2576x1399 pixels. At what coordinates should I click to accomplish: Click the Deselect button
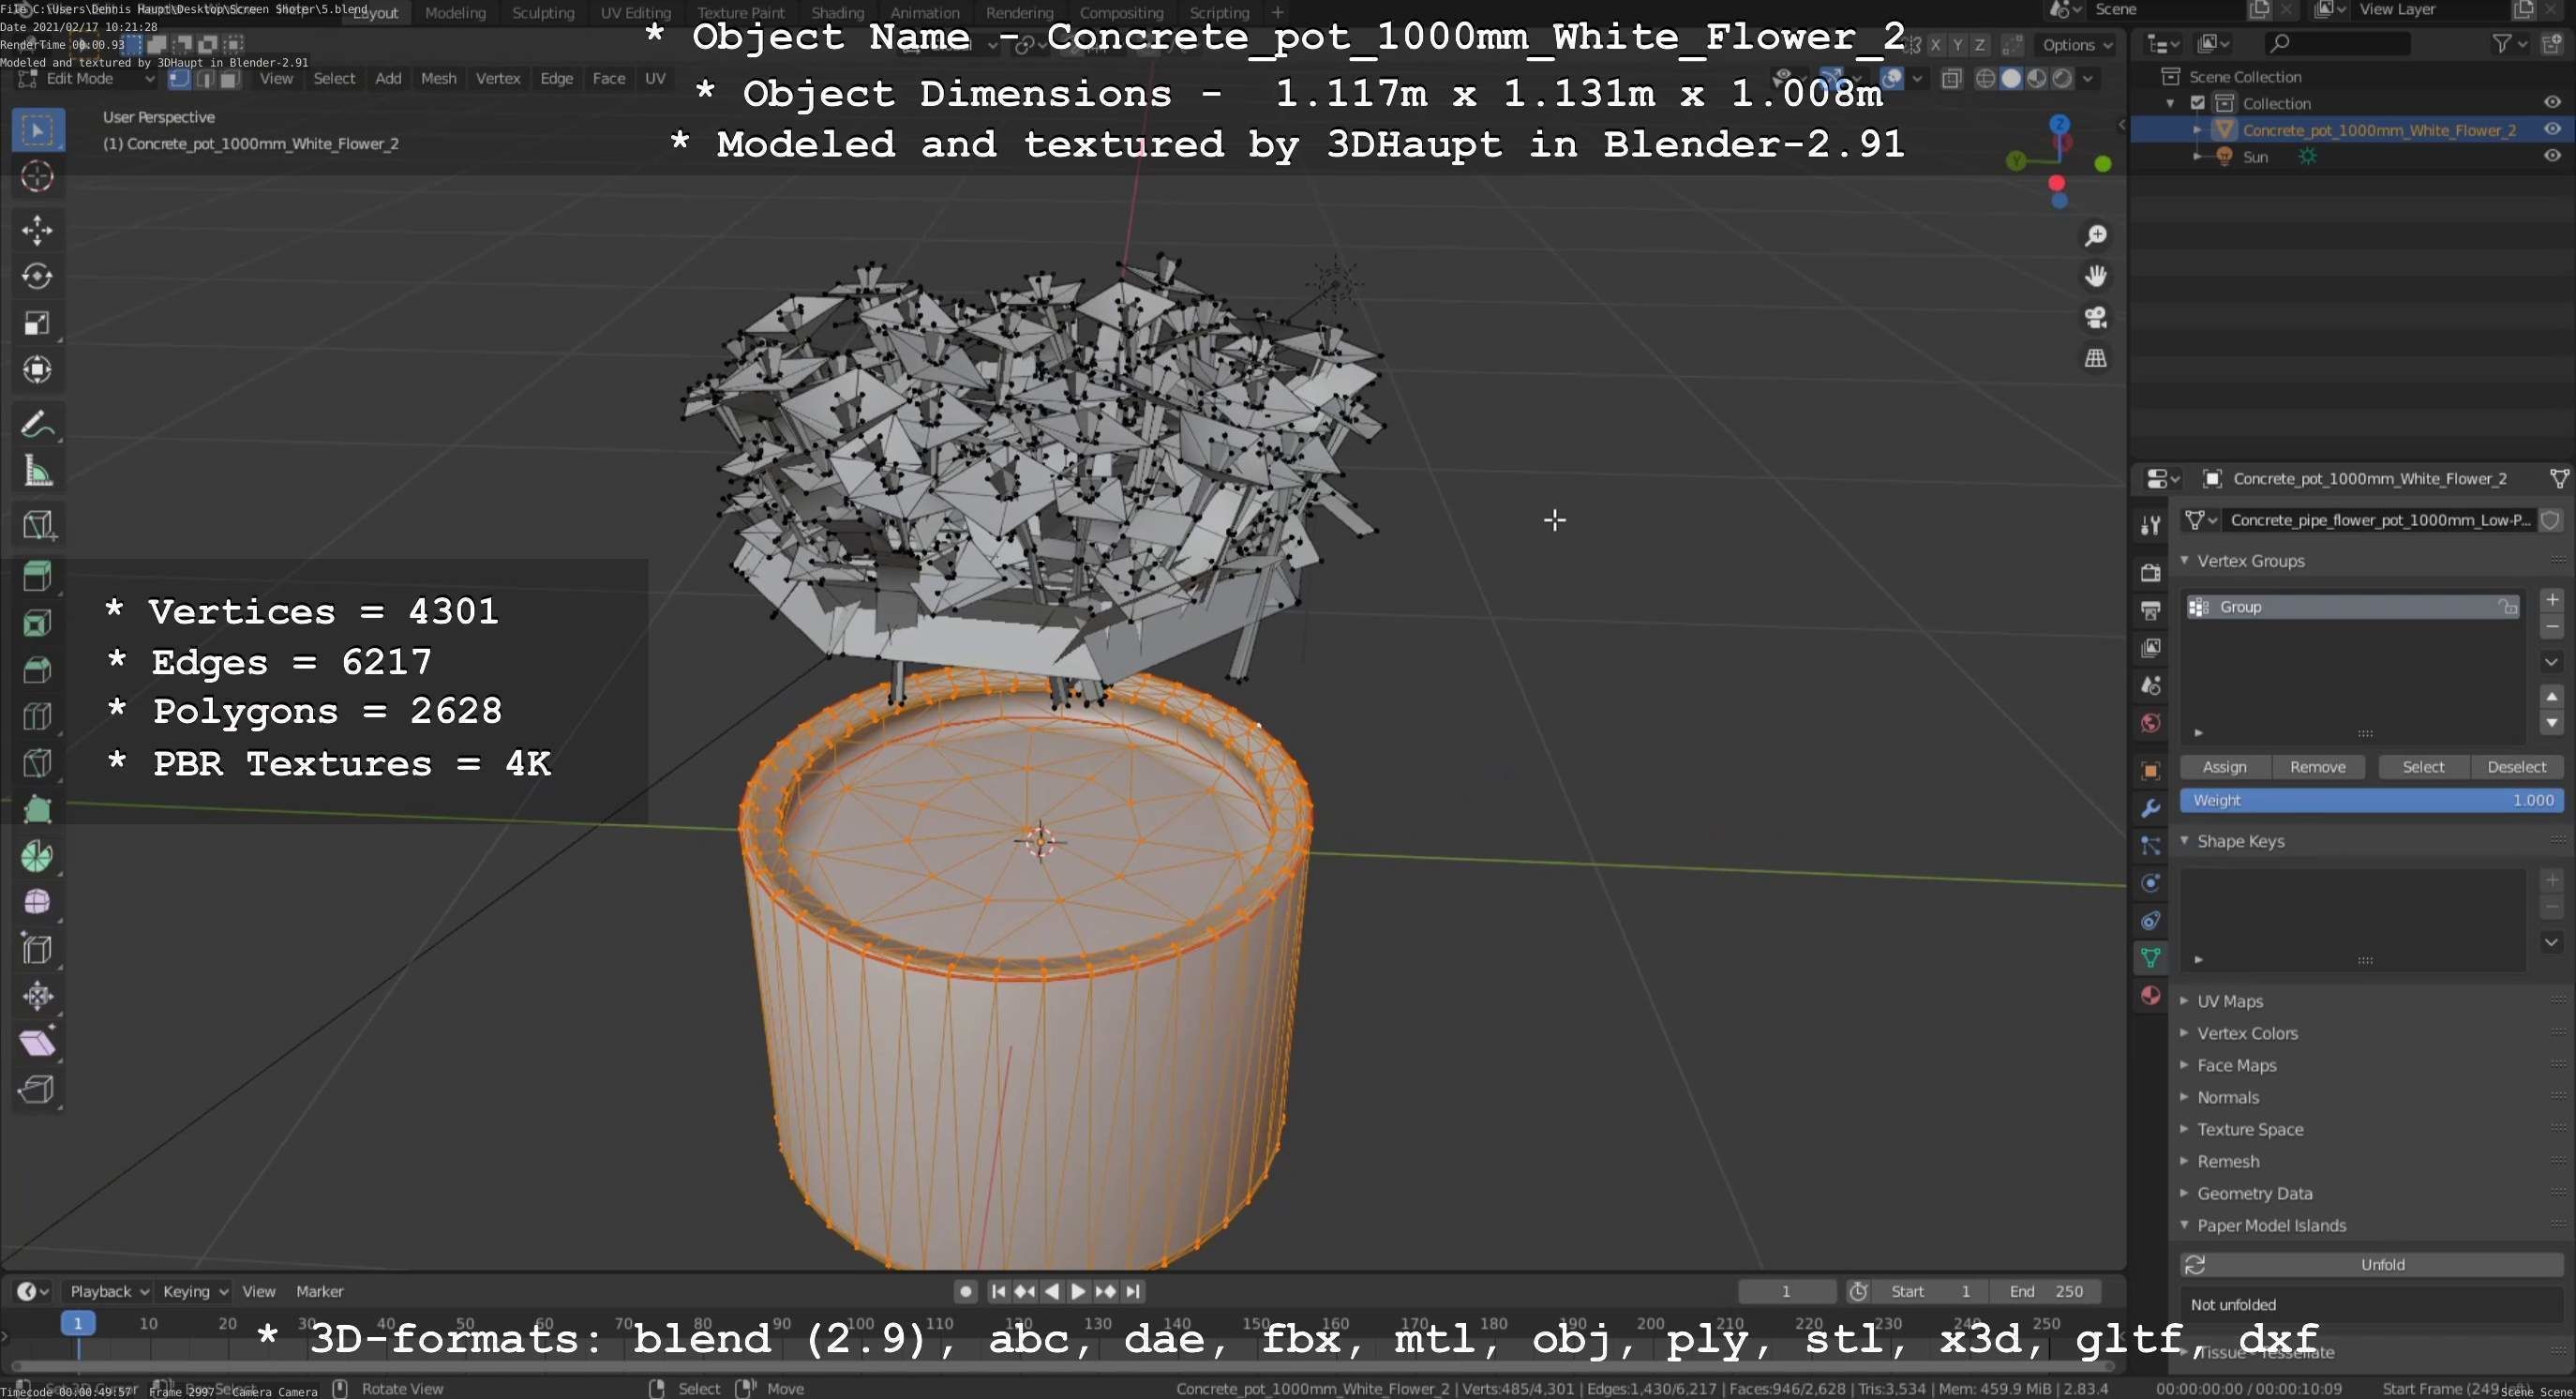click(x=2517, y=767)
